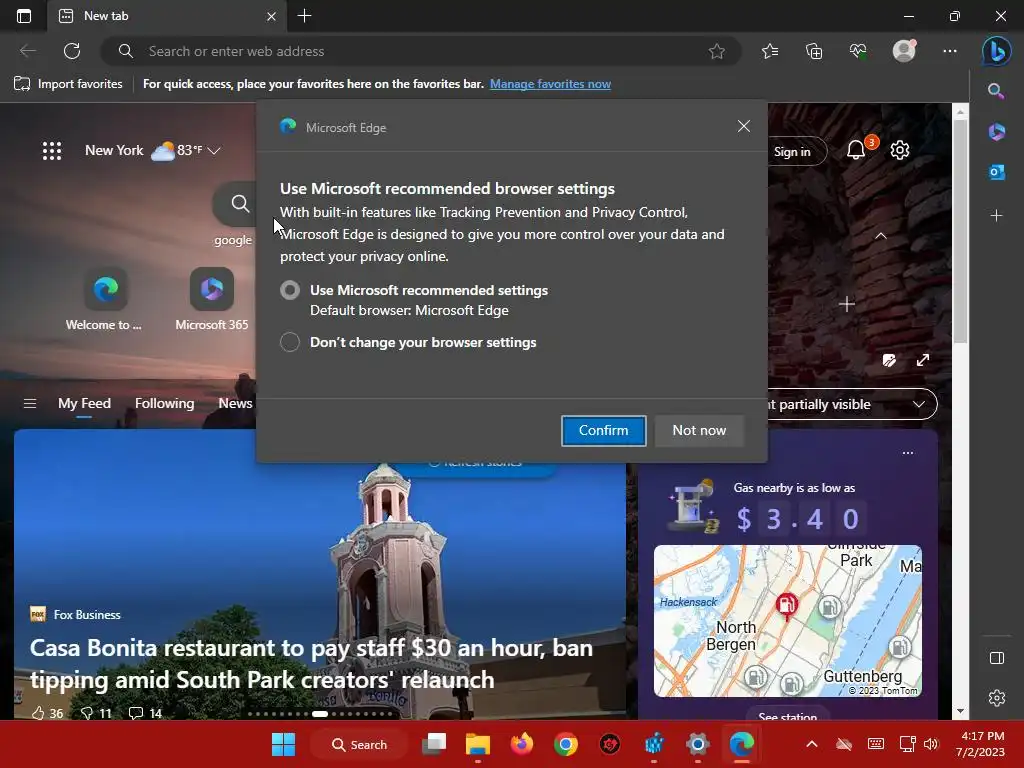Open the Favorites list icon
Screen dimensions: 1024x768
click(770, 51)
